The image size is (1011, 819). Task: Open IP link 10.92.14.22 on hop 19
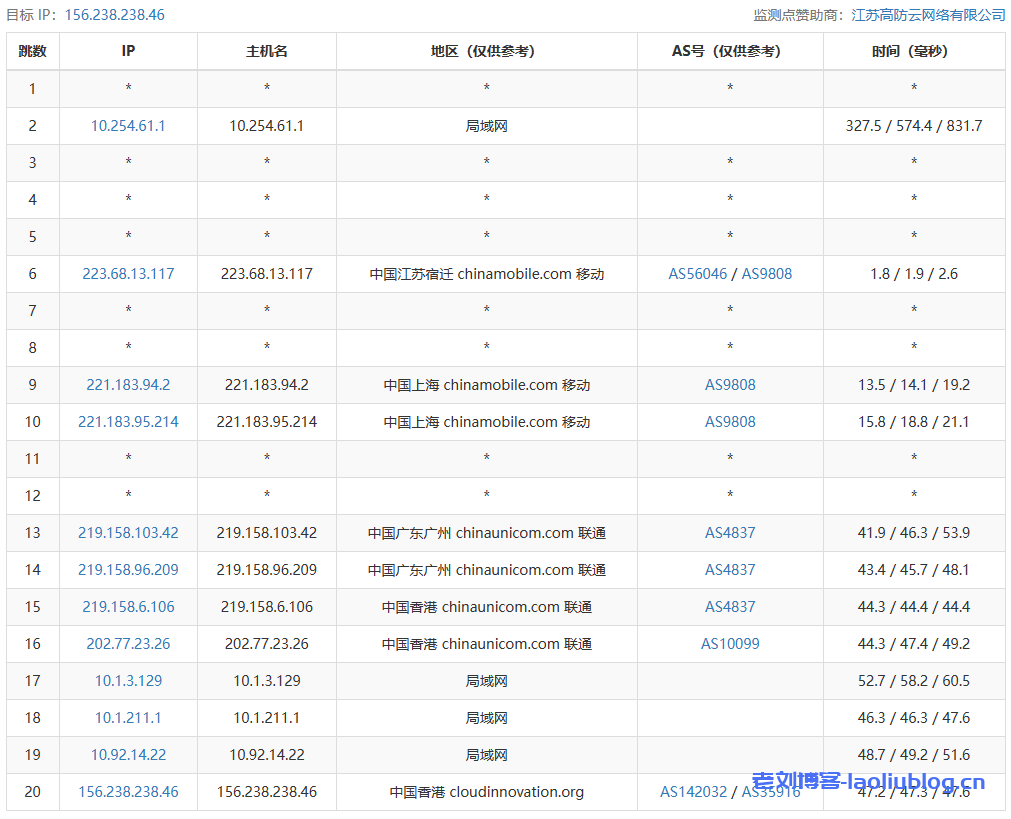pos(127,754)
